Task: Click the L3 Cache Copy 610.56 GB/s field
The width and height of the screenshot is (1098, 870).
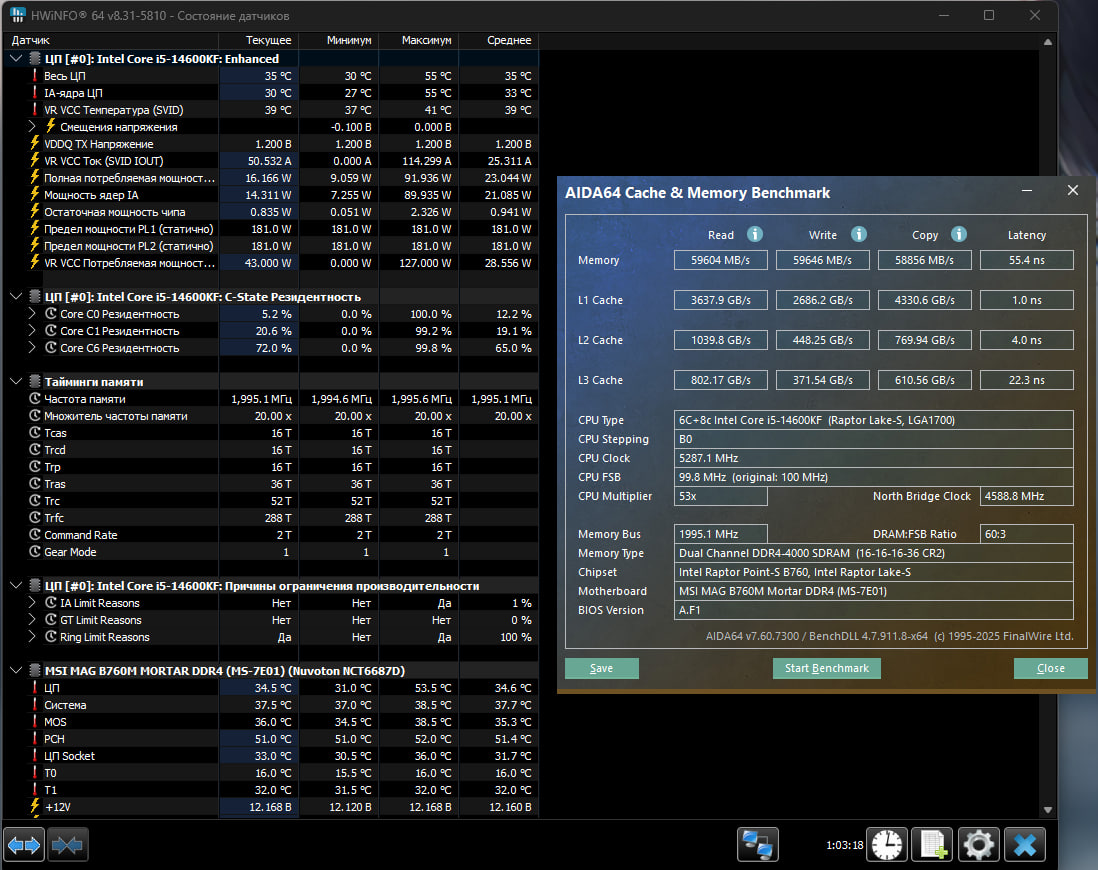Action: coord(924,380)
